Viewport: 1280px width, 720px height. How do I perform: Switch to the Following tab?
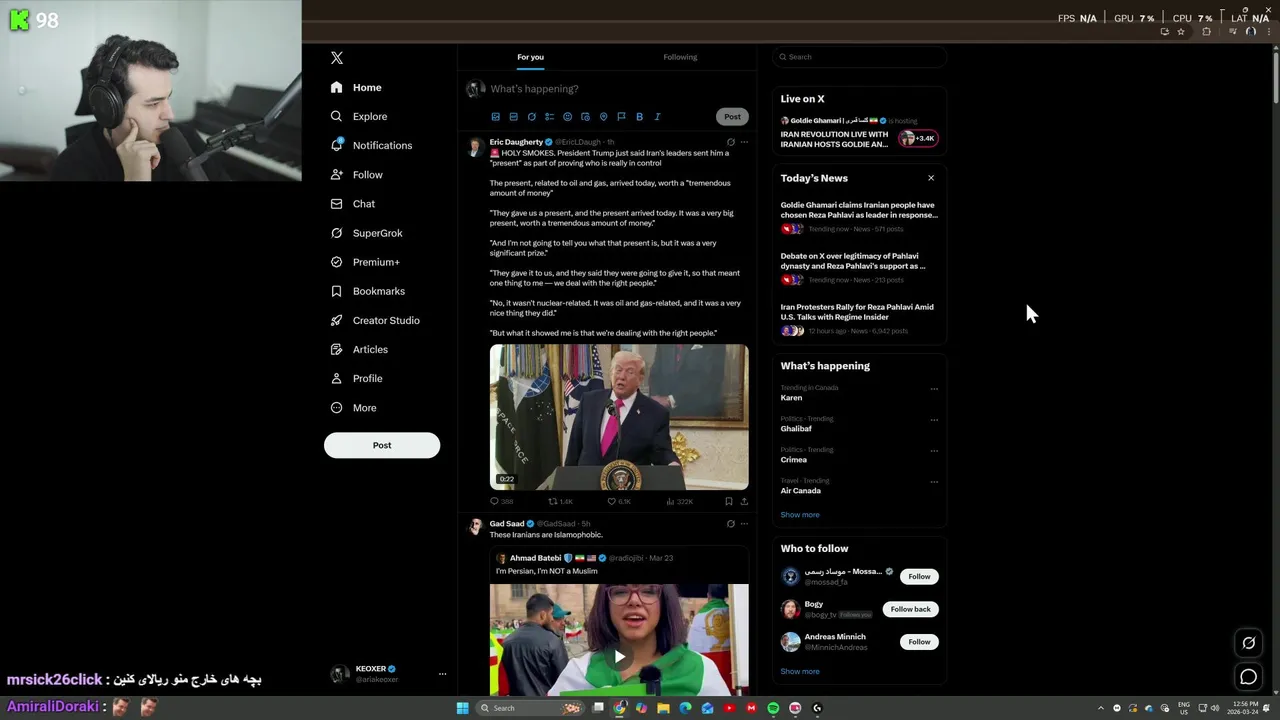click(x=680, y=57)
